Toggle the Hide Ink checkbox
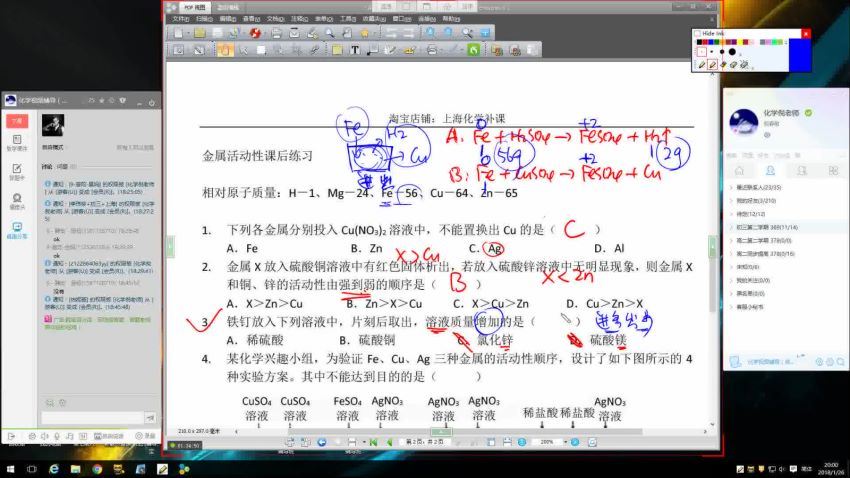This screenshot has width=850, height=478. point(697,33)
